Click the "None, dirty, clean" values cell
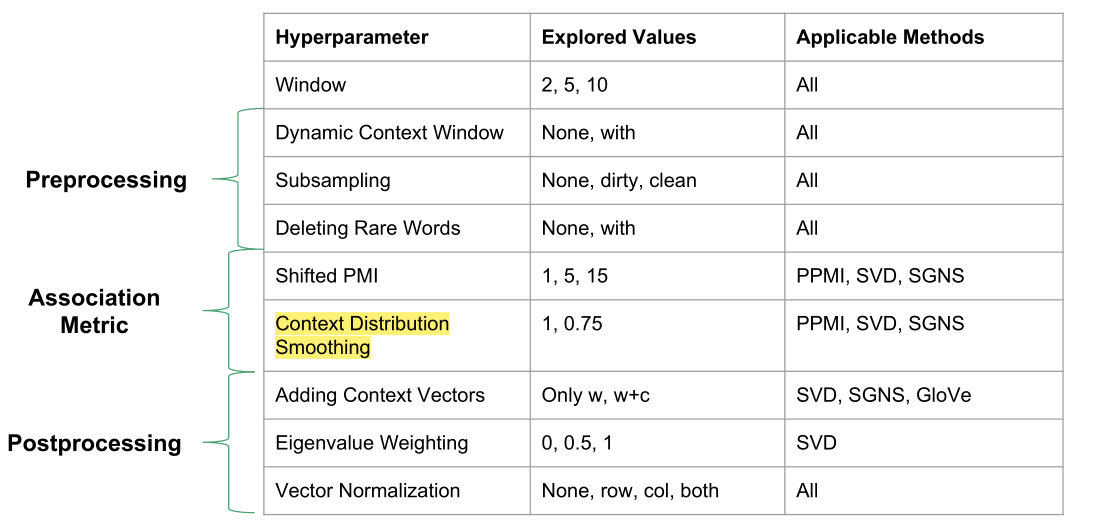 pyautogui.click(x=619, y=181)
